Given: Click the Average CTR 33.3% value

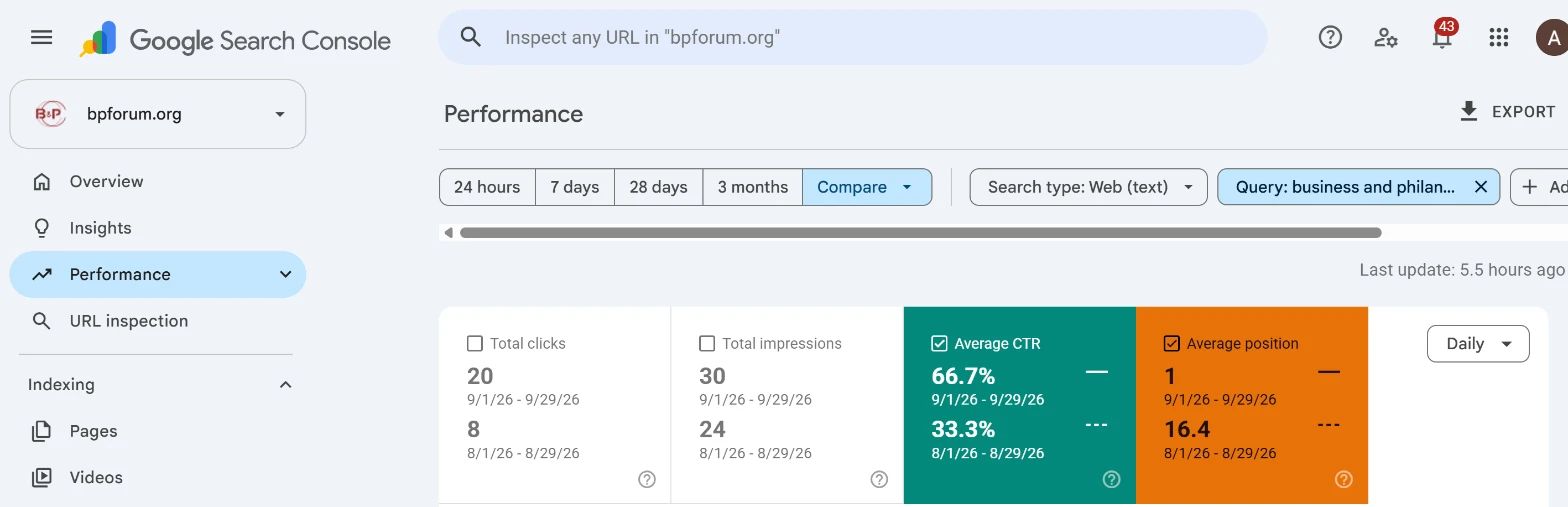Looking at the screenshot, I should [x=963, y=429].
